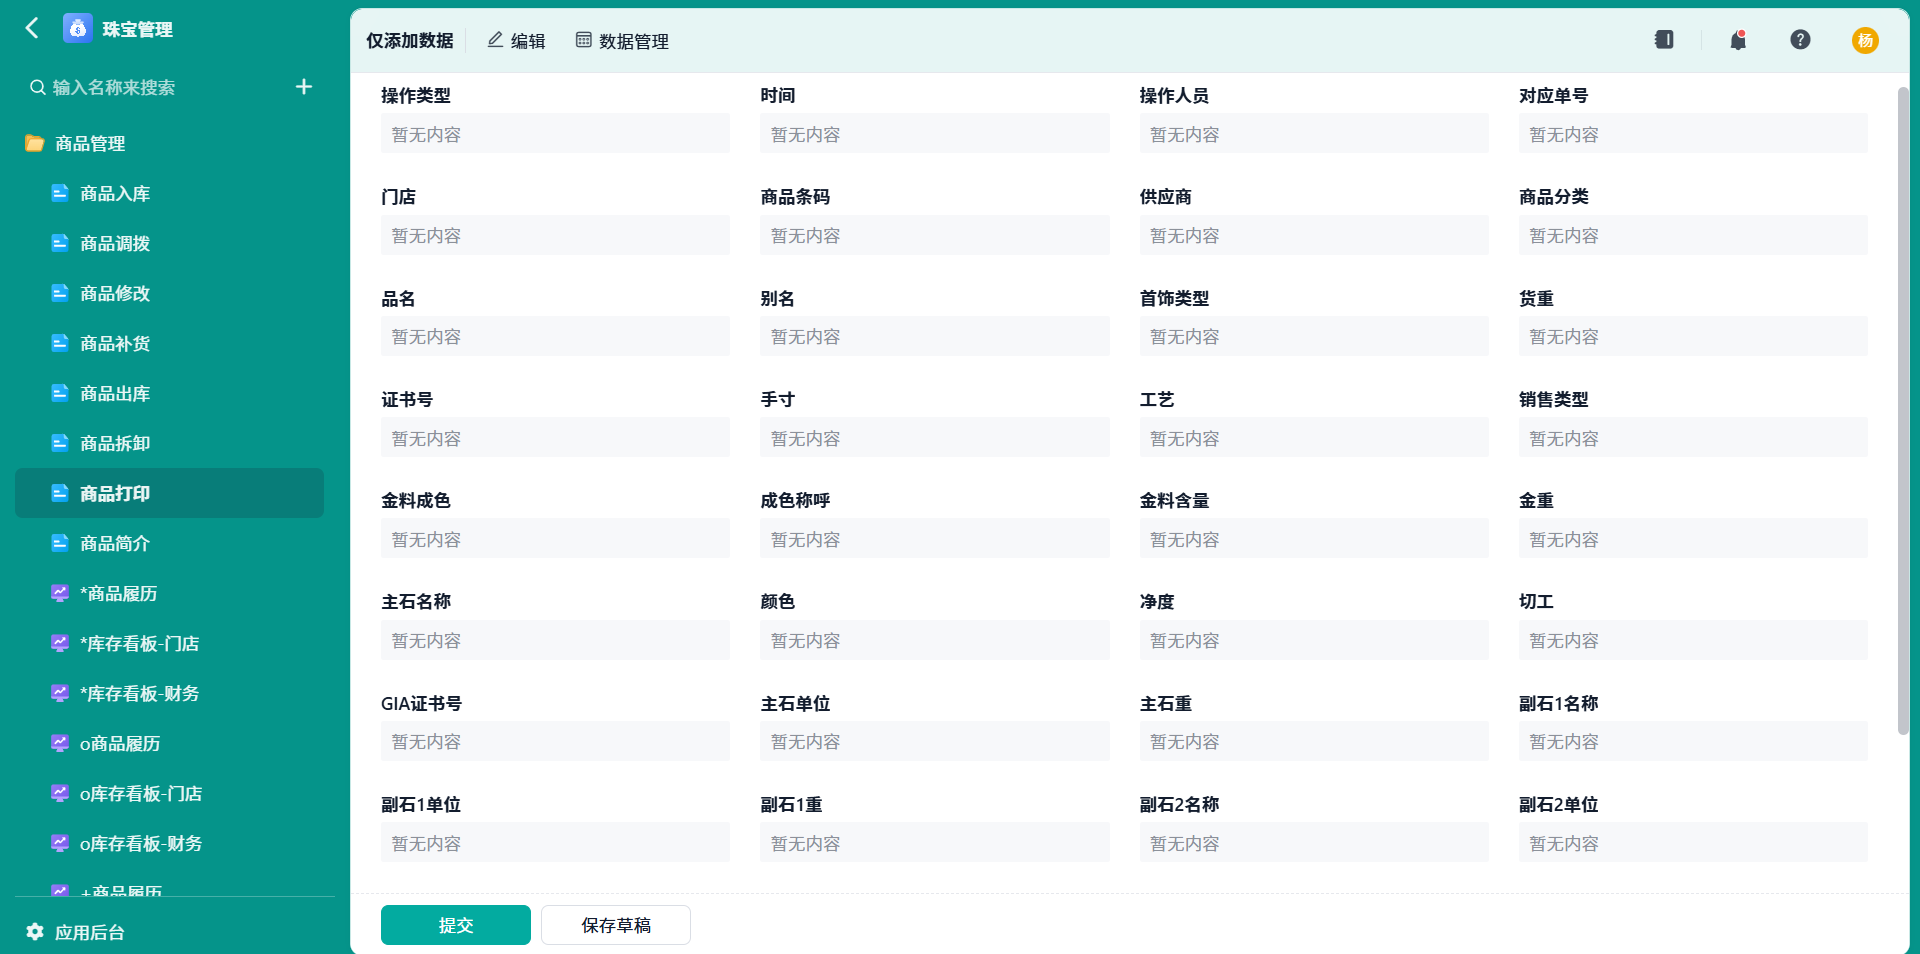
Task: Open the 商品调拨 menu entry
Action: click(x=170, y=243)
